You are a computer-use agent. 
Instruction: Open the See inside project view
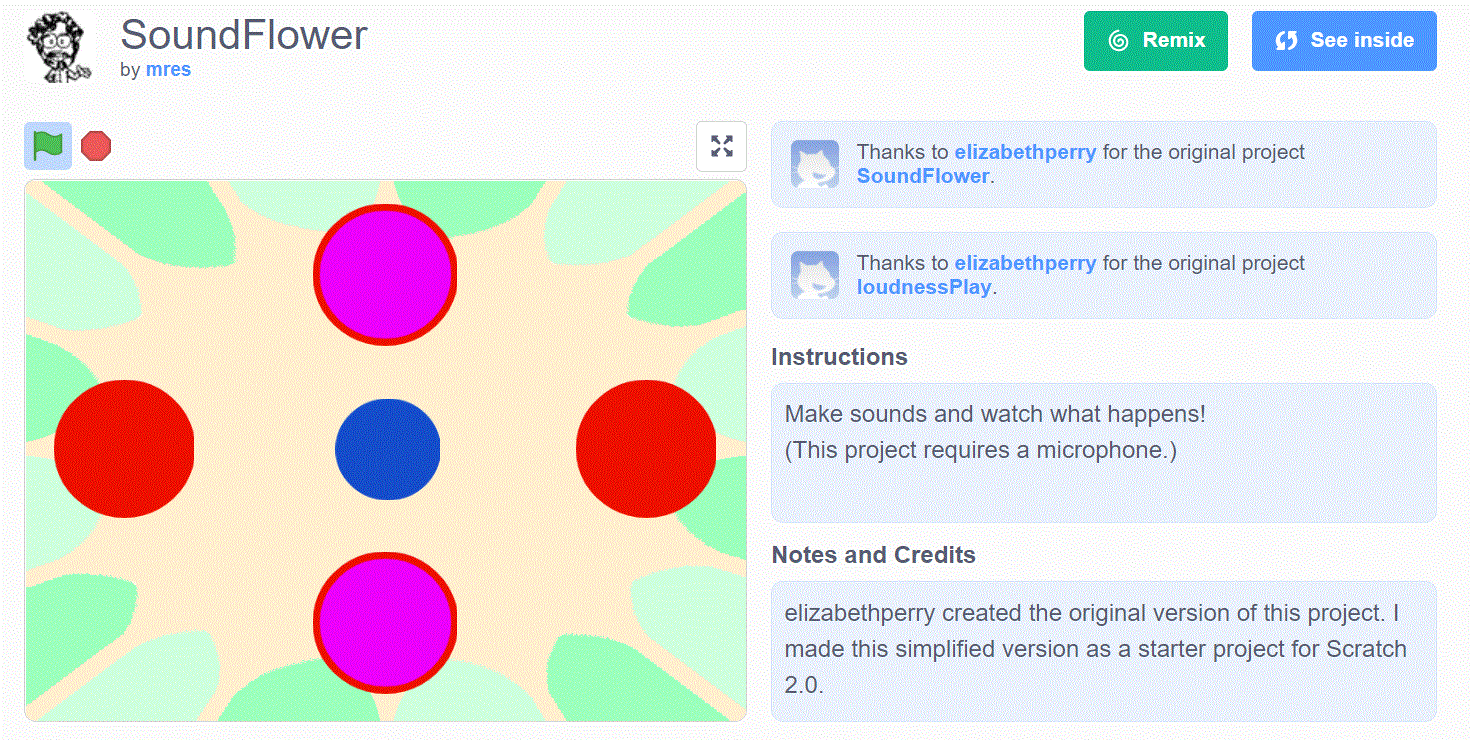pyautogui.click(x=1343, y=41)
